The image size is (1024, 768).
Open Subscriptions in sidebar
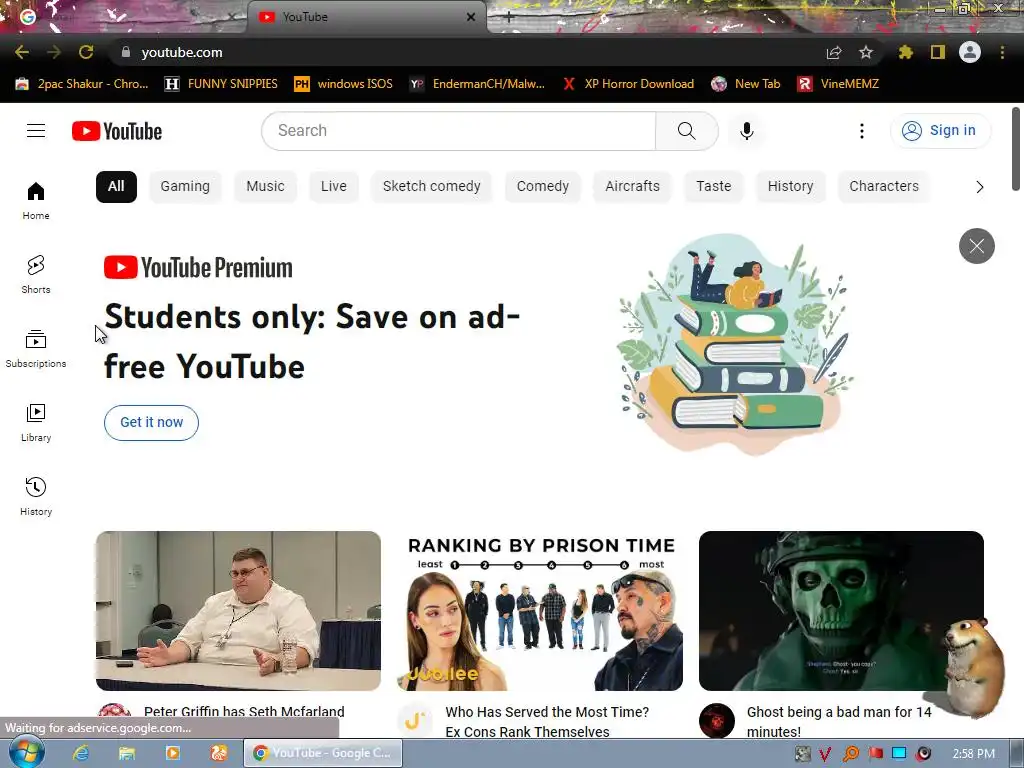click(x=36, y=348)
